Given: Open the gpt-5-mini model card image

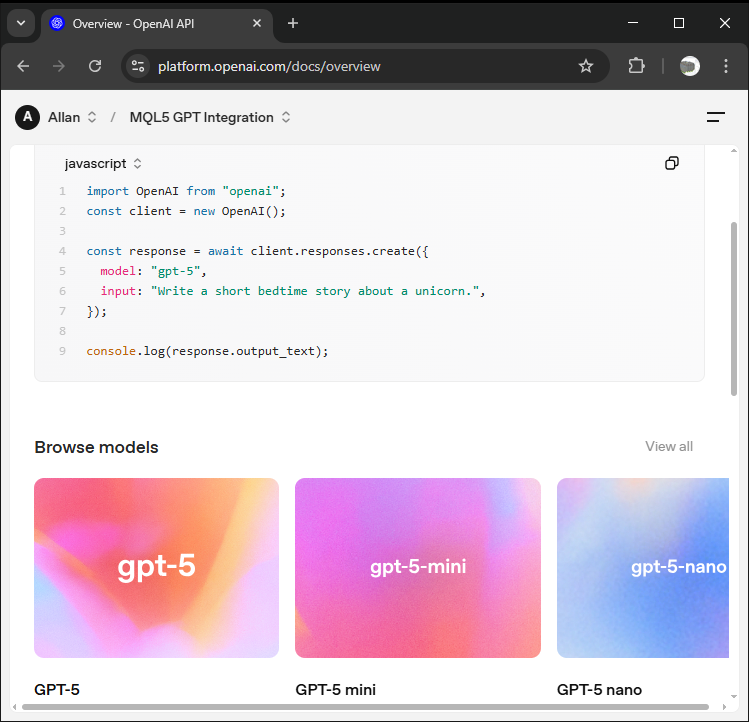Looking at the screenshot, I should [x=417, y=568].
